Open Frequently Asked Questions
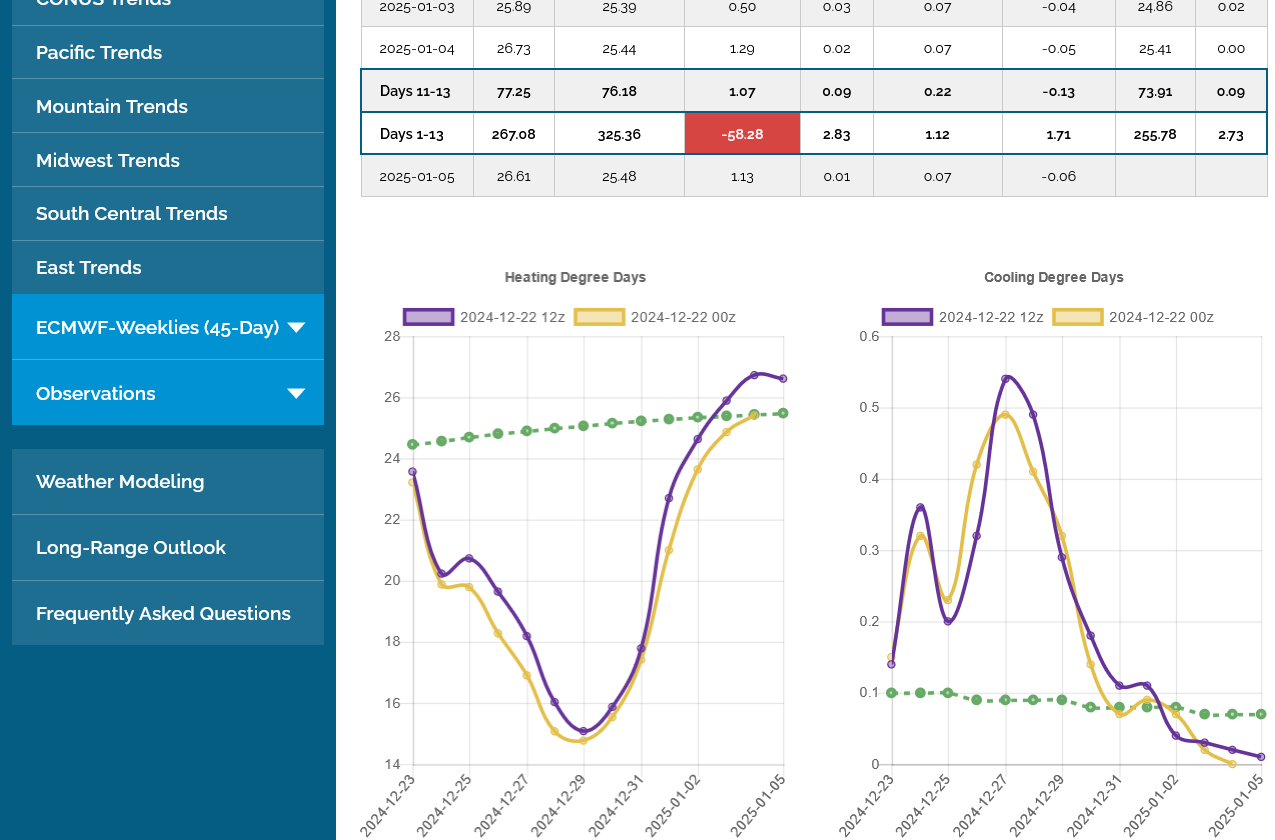 pyautogui.click(x=163, y=614)
